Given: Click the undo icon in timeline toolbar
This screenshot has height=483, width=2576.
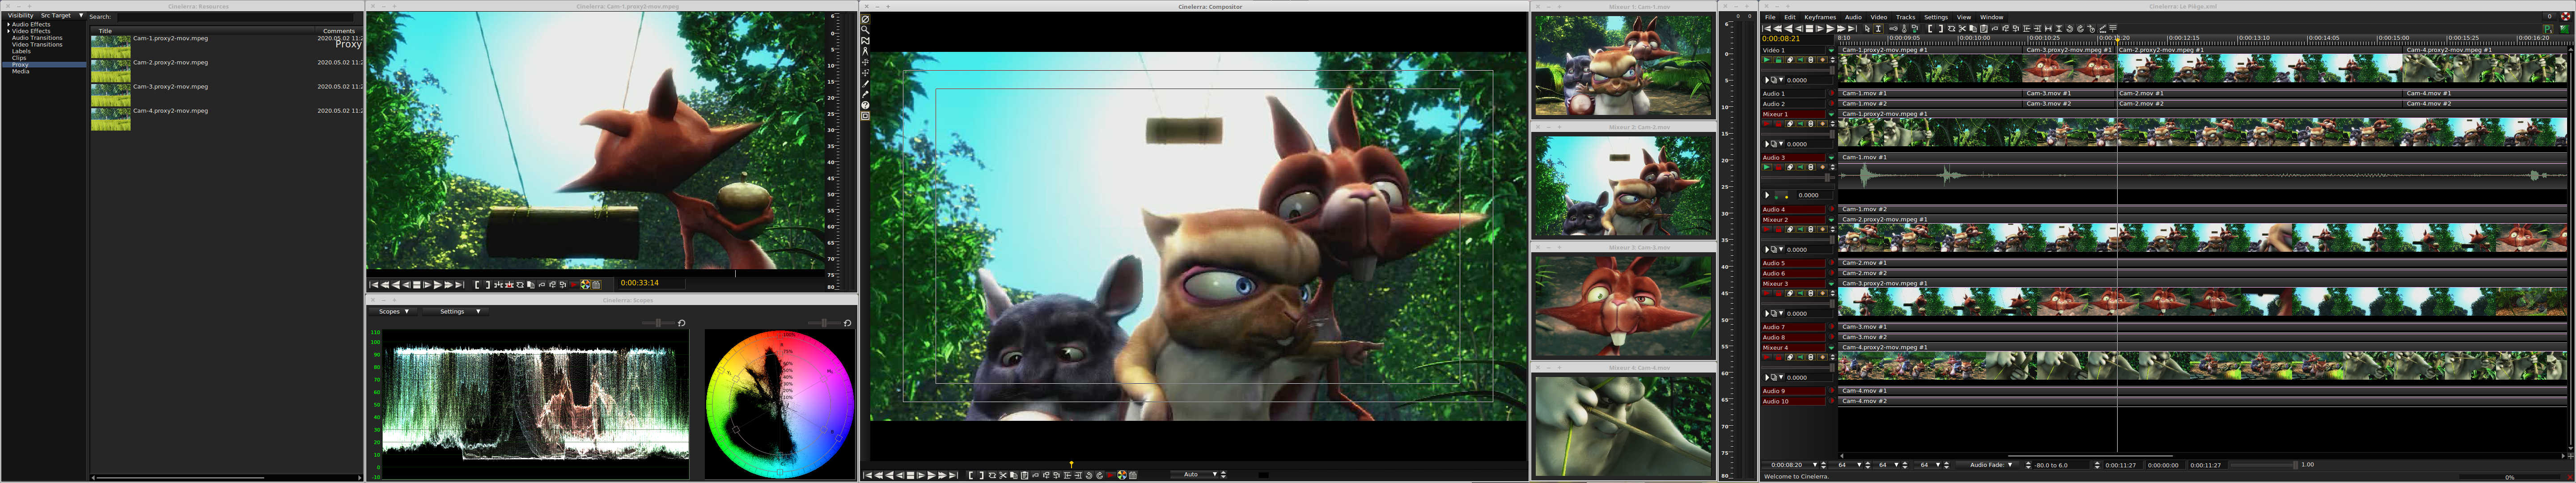Looking at the screenshot, I should tap(2070, 28).
